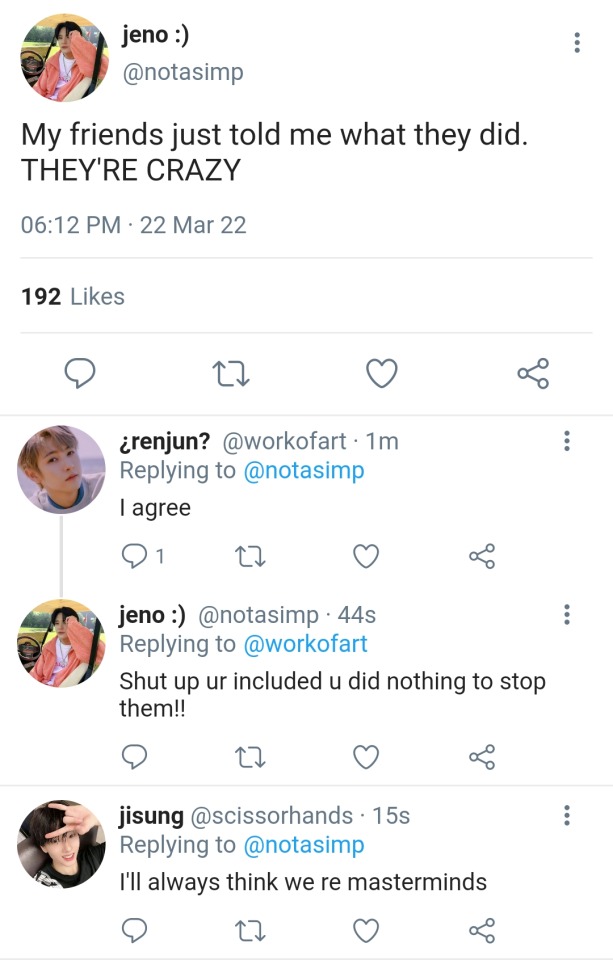The image size is (613, 960).
Task: Retweet jeno's main tweet
Action: pyautogui.click(x=231, y=374)
